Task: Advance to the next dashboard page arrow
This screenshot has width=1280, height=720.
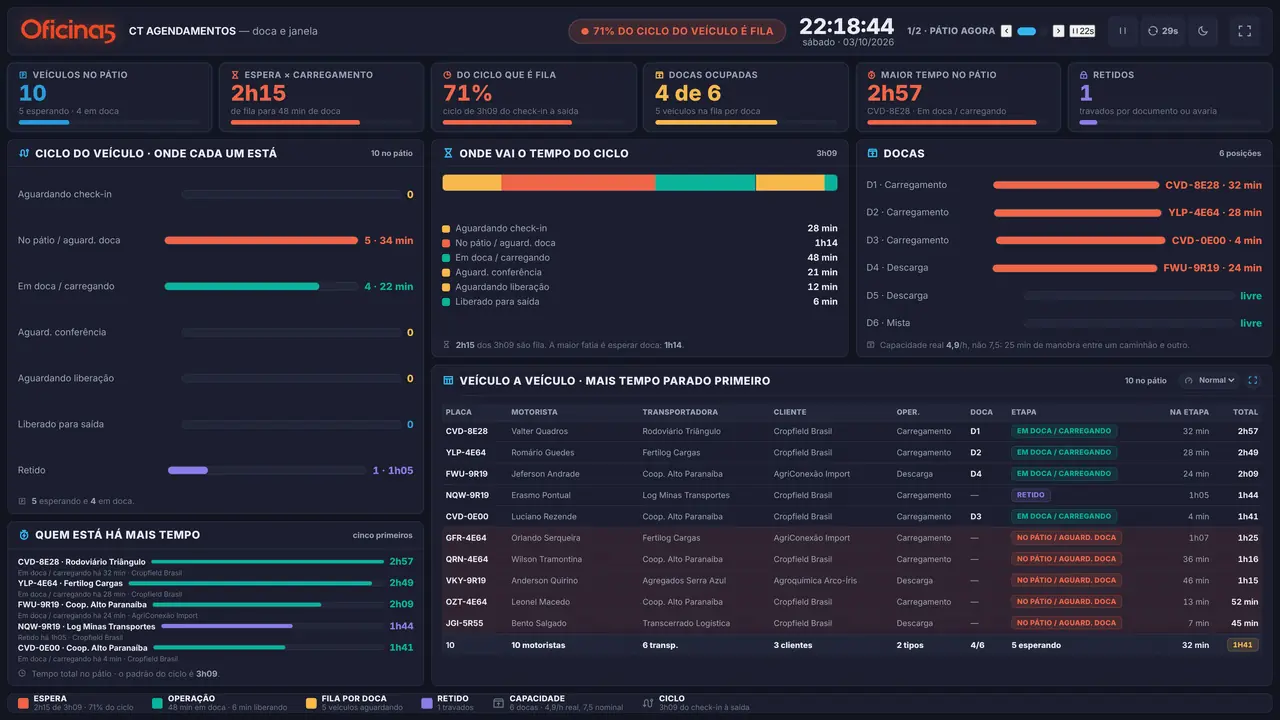Action: coord(1058,31)
